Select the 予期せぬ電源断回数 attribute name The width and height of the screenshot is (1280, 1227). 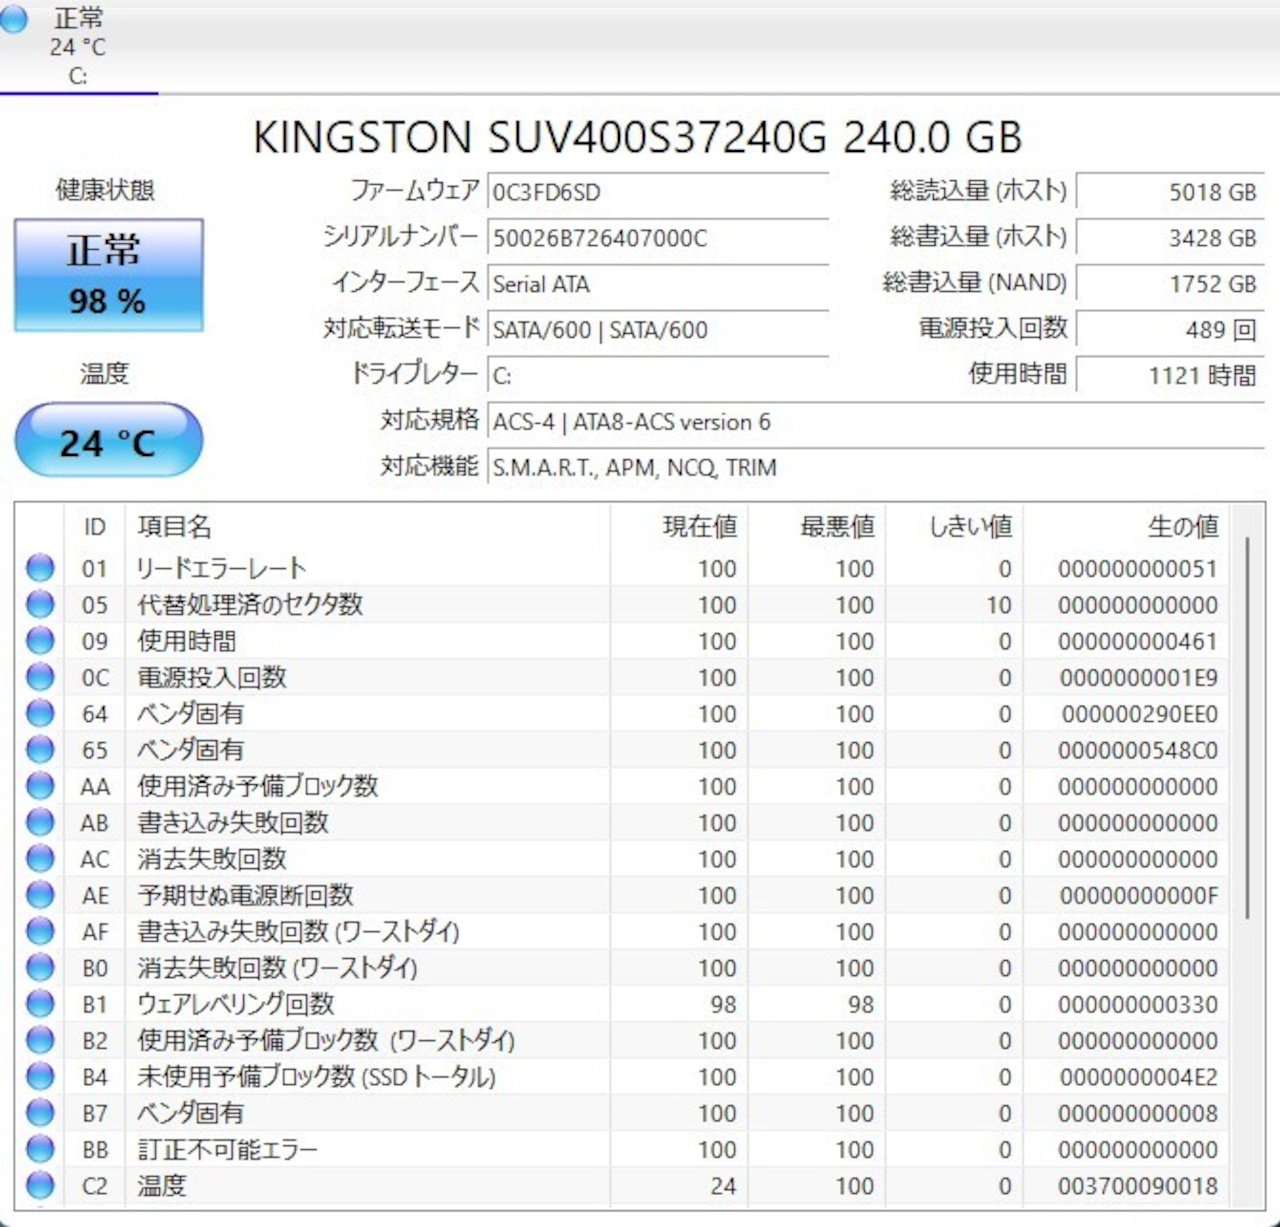coord(245,895)
